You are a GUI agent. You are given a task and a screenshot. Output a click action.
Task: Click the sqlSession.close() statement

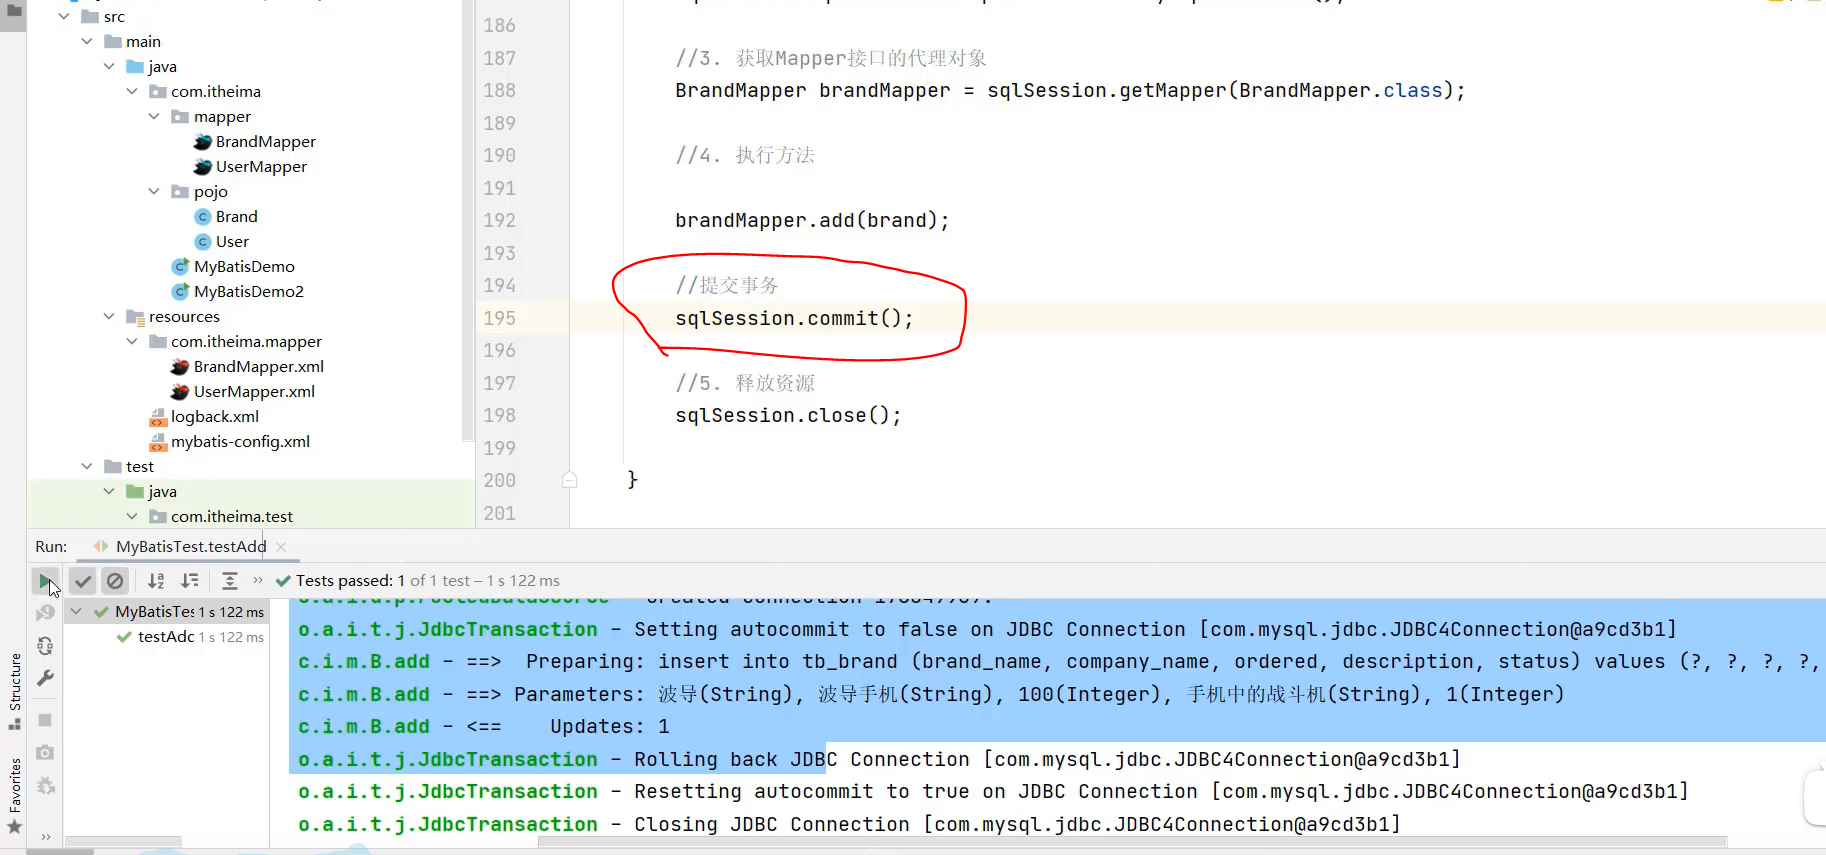[x=788, y=415]
